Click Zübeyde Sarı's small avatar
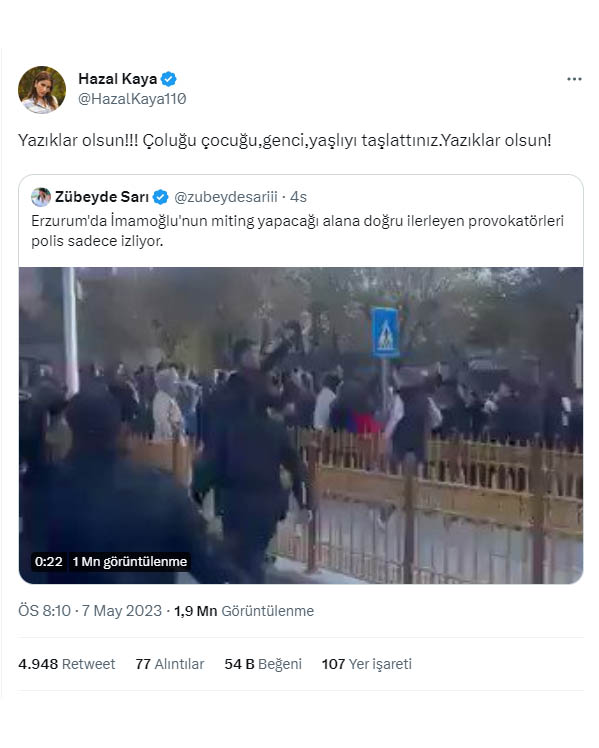 tap(41, 197)
